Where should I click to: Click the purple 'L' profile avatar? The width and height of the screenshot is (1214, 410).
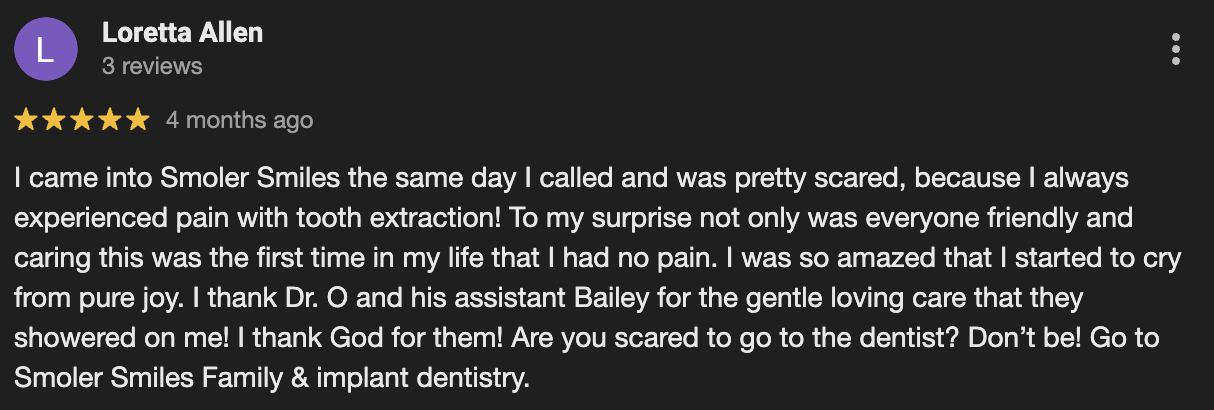point(45,49)
